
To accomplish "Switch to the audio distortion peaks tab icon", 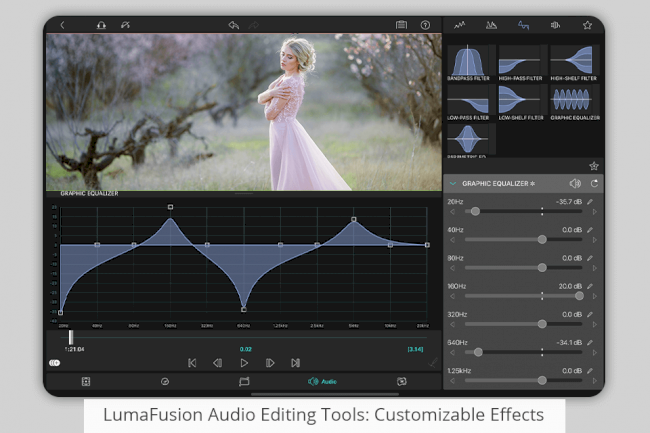I will [491, 25].
